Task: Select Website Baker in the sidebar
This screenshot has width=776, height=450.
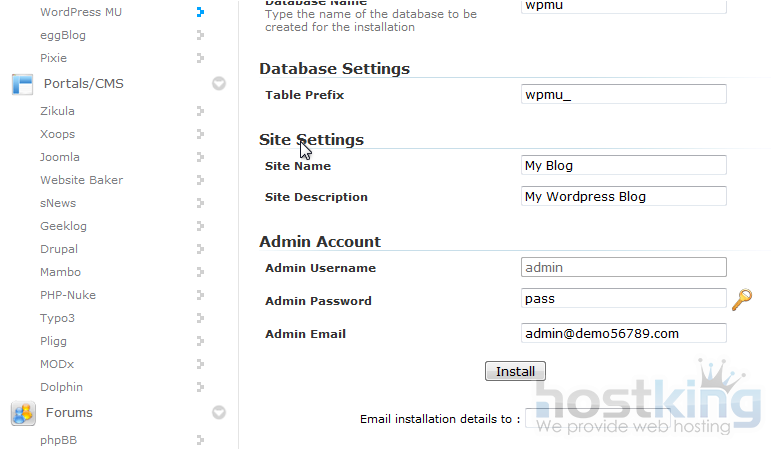Action: tap(81, 180)
